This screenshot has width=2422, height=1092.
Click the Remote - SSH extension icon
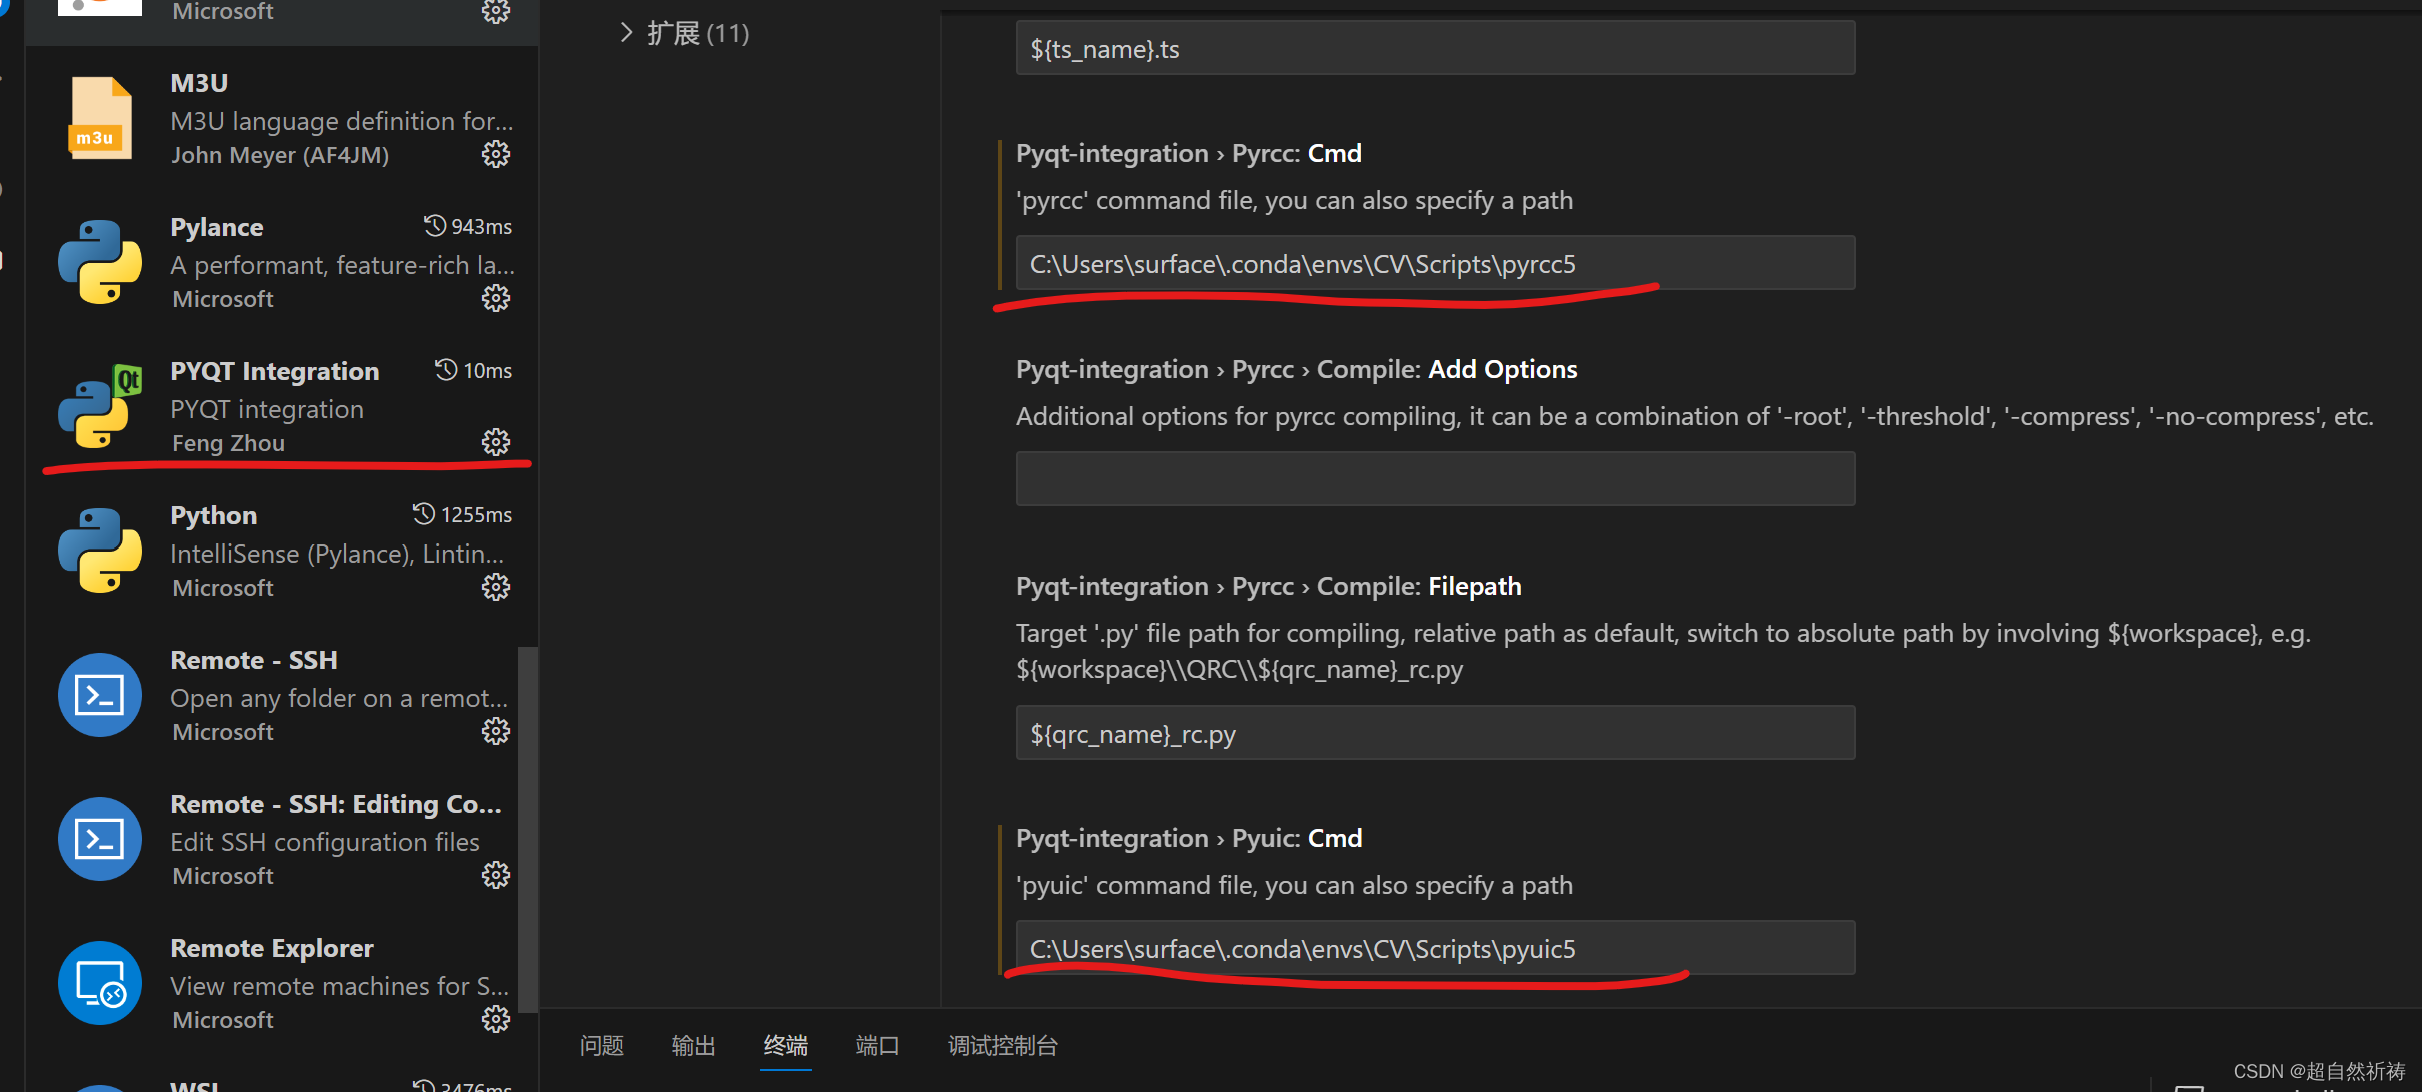tap(99, 694)
